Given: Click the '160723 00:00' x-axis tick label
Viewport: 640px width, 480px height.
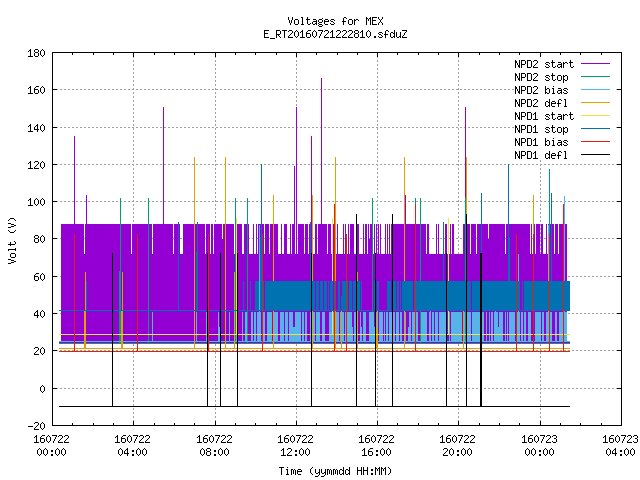Looking at the screenshot, I should tap(539, 446).
